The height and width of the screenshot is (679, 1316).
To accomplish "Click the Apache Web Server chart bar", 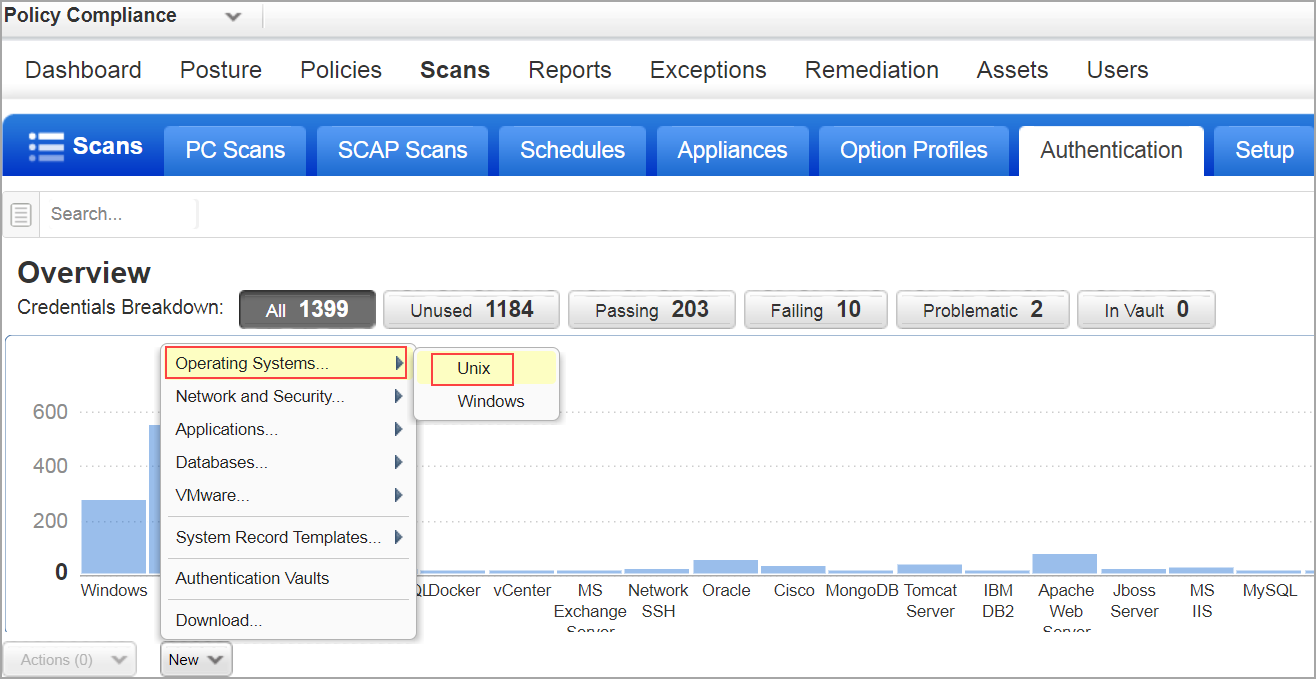I will coord(1065,563).
